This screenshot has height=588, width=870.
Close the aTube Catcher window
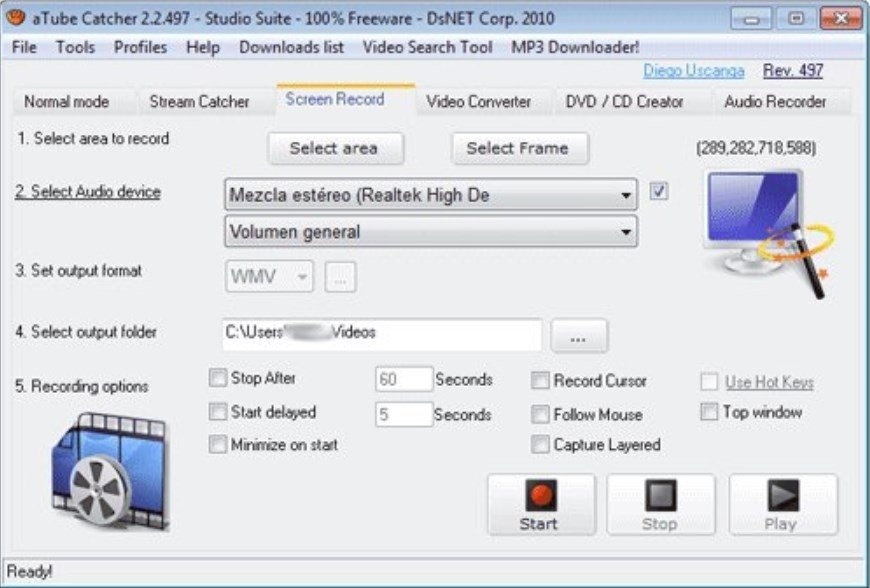pyautogui.click(x=841, y=19)
